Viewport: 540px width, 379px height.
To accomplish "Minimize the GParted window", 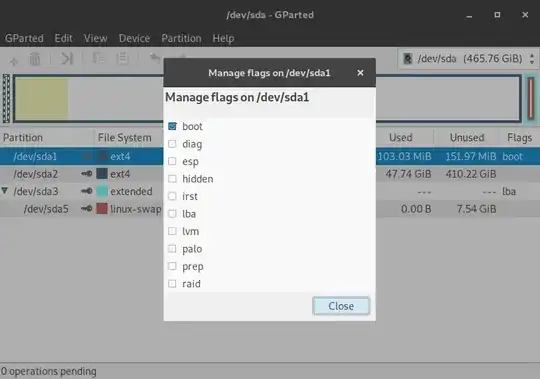I will pyautogui.click(x=469, y=15).
